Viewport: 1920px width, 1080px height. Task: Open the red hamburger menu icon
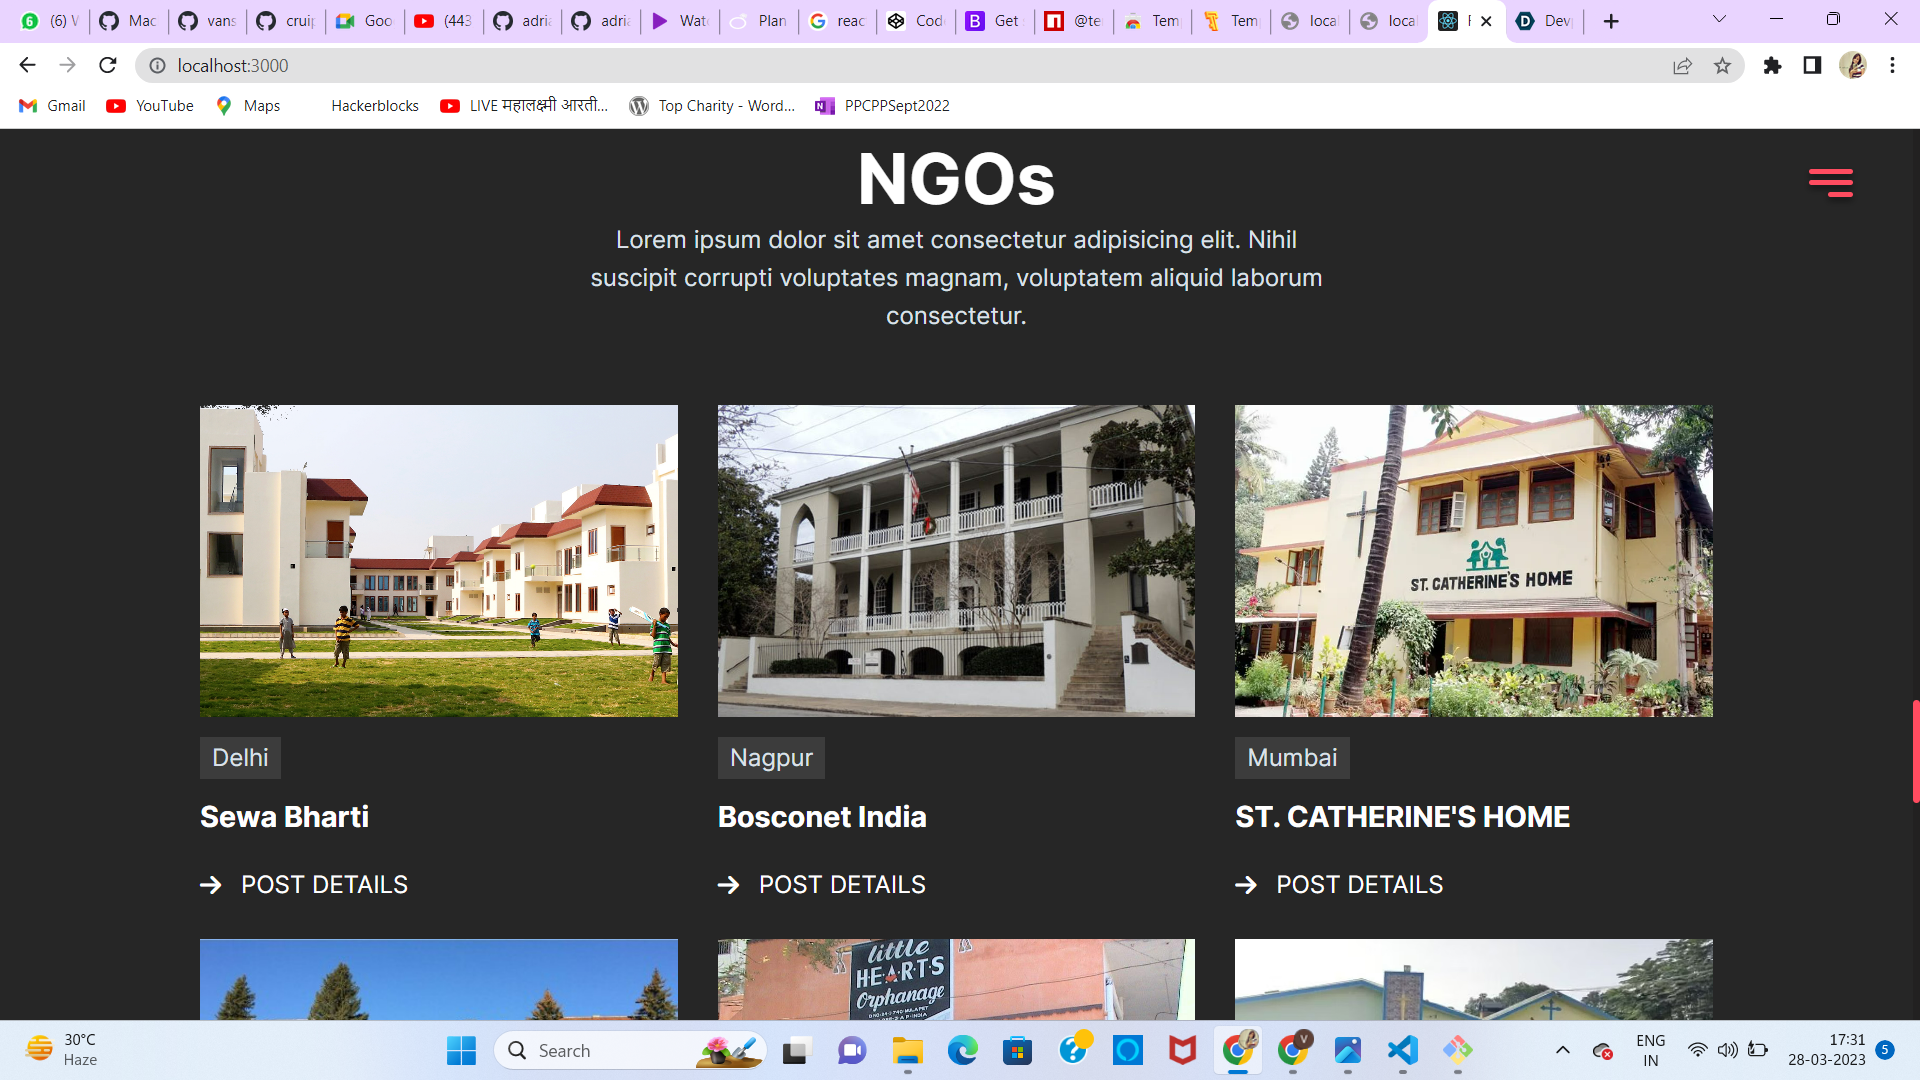[1830, 182]
